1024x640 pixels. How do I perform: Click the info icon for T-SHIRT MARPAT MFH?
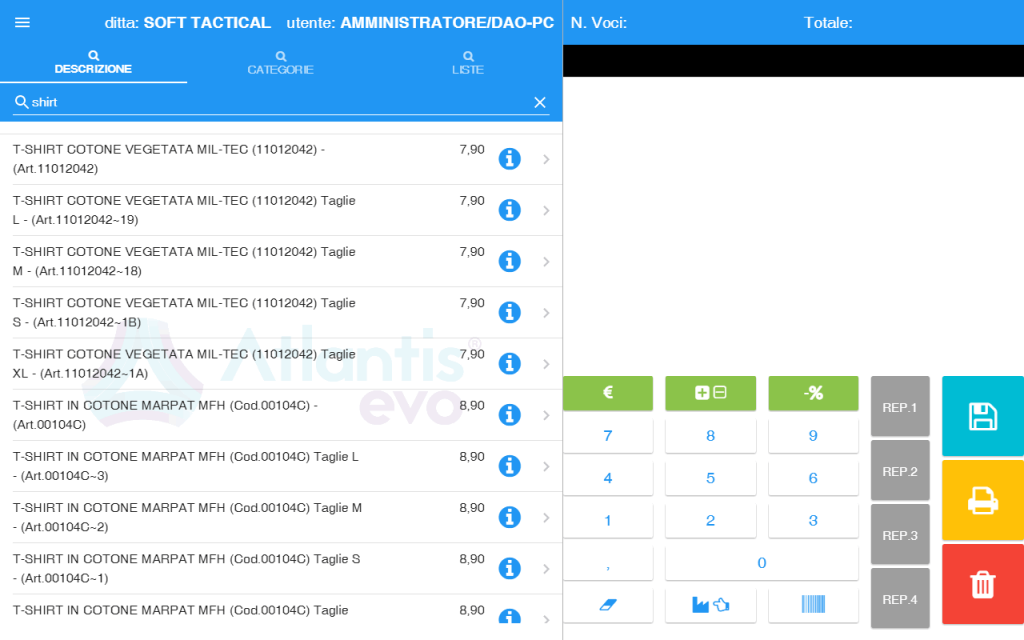point(509,414)
